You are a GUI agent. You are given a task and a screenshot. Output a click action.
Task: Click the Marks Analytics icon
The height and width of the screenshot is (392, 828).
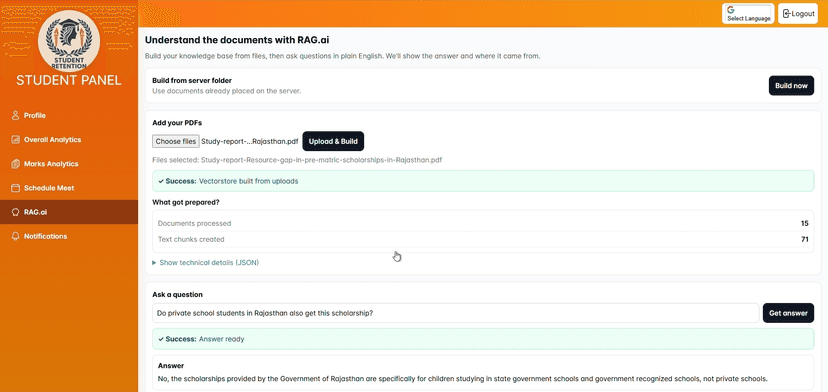[15, 164]
